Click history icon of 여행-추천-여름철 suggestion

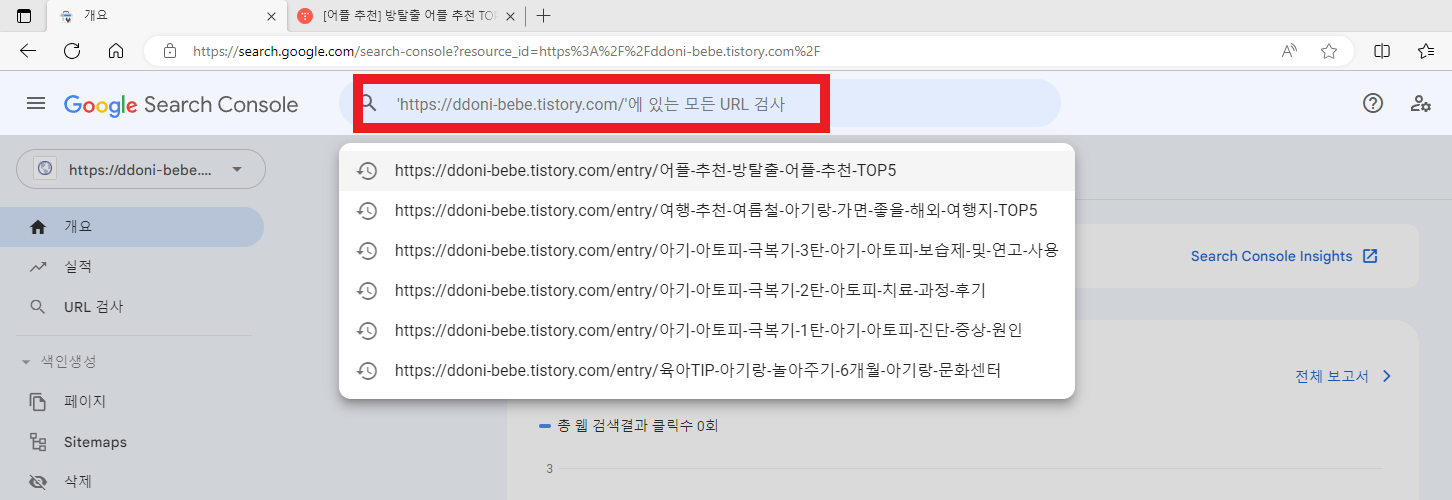[367, 210]
